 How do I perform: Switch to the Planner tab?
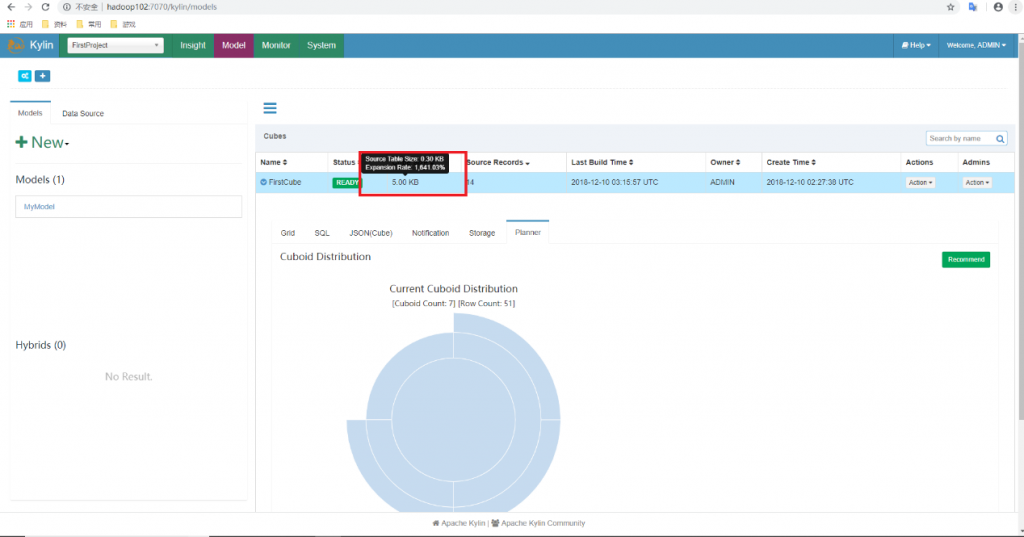click(x=528, y=233)
